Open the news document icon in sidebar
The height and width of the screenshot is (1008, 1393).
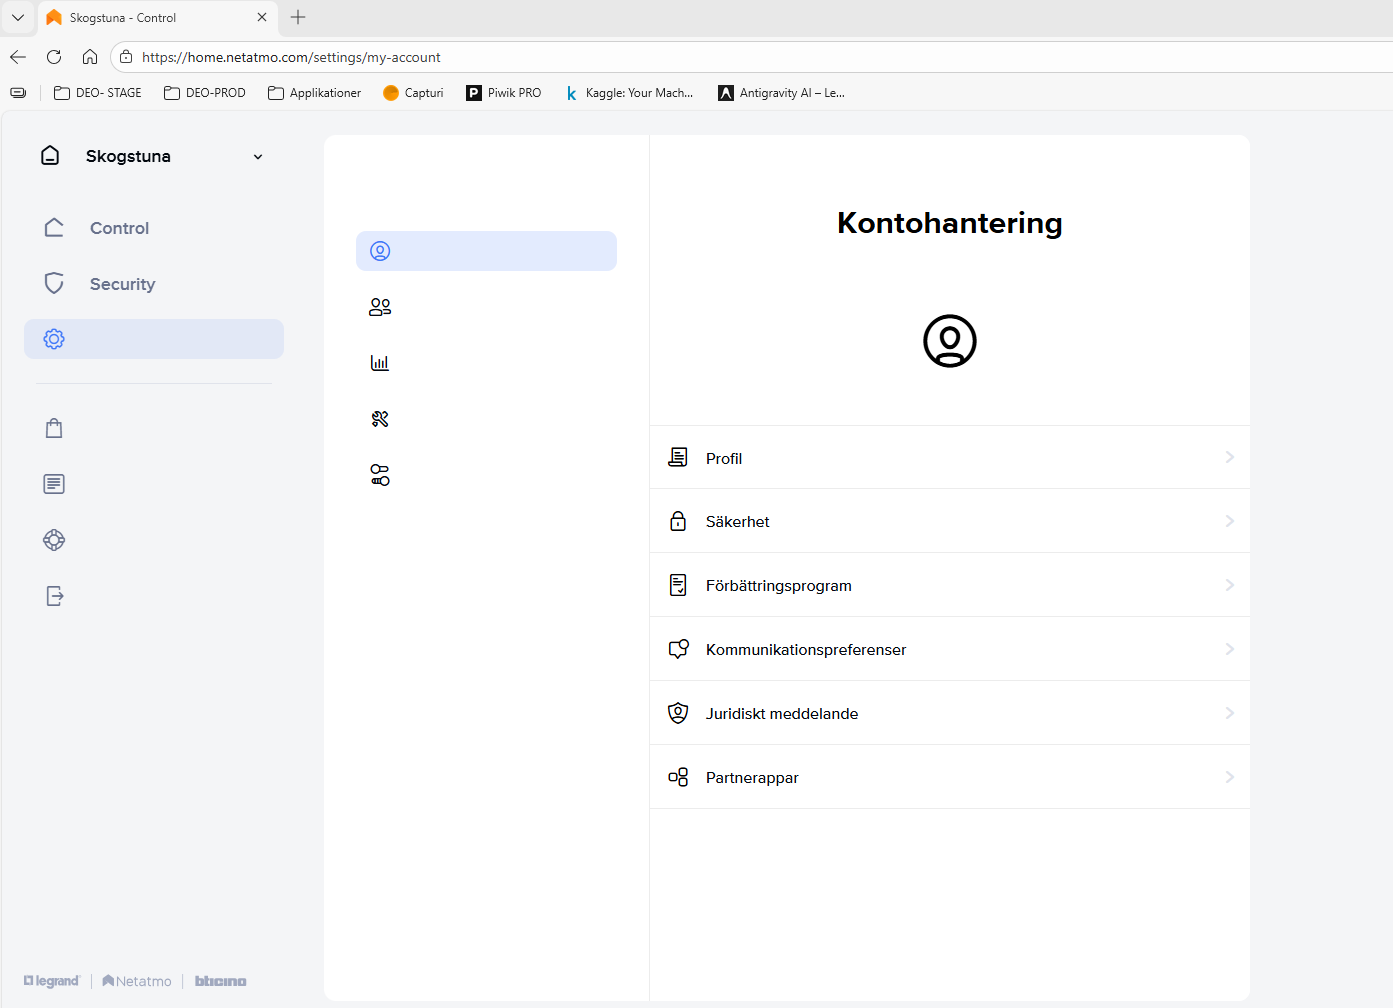[x=54, y=484]
